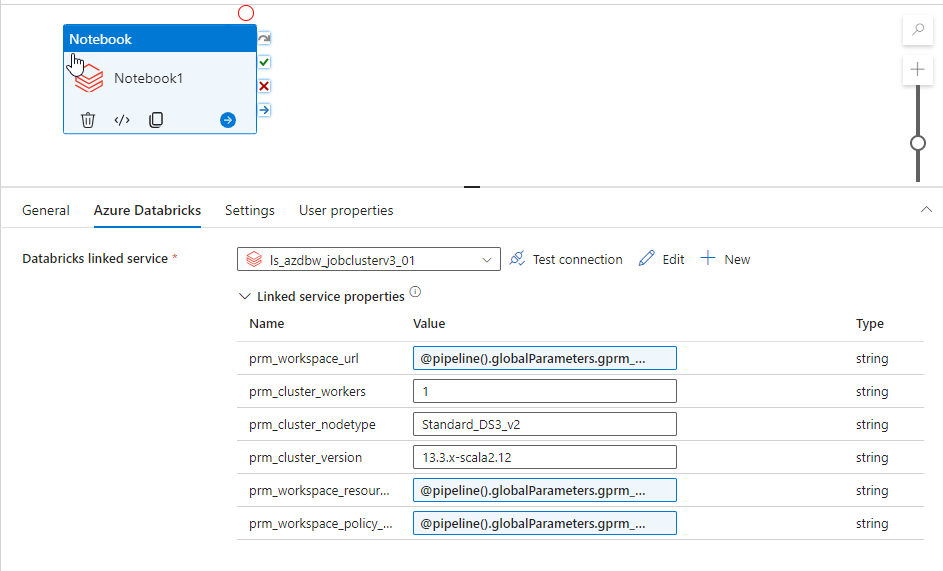Screen dimensions: 943x571
Task: Click the info icon beside Linked service properties
Action: point(415,292)
